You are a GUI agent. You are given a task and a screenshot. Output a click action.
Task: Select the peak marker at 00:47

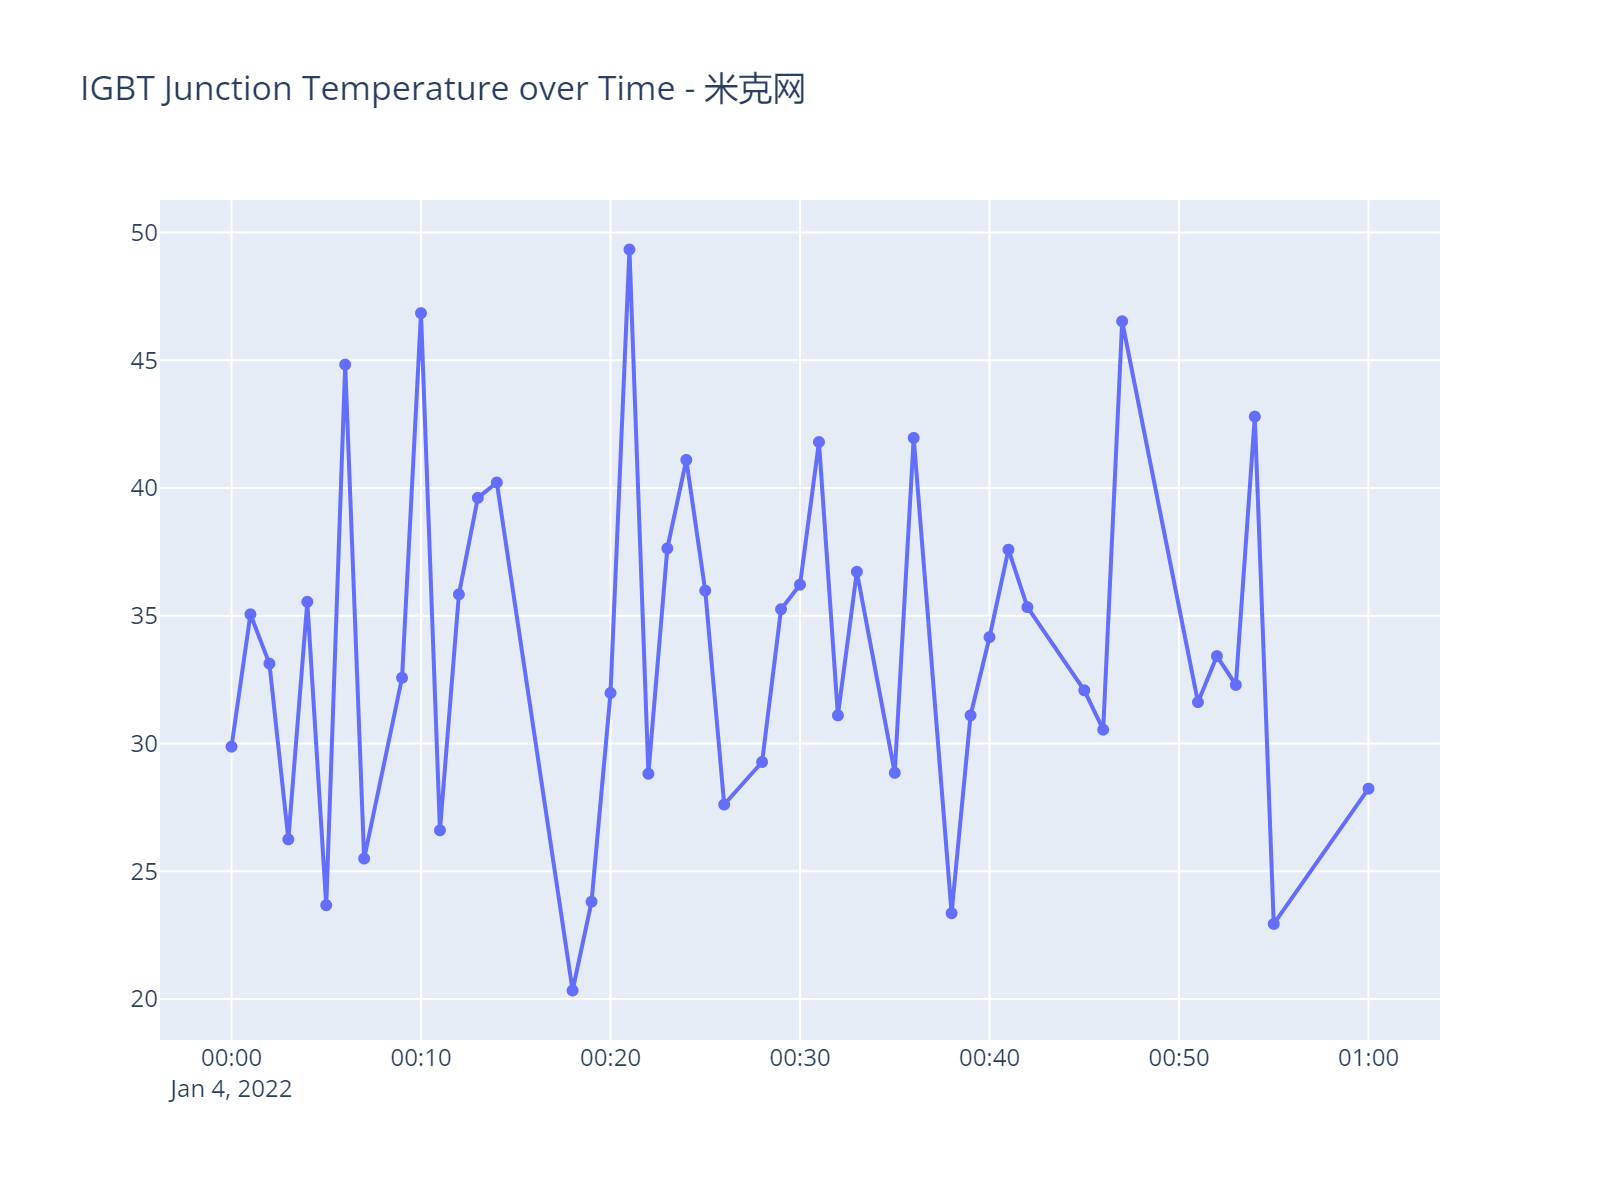click(1122, 322)
